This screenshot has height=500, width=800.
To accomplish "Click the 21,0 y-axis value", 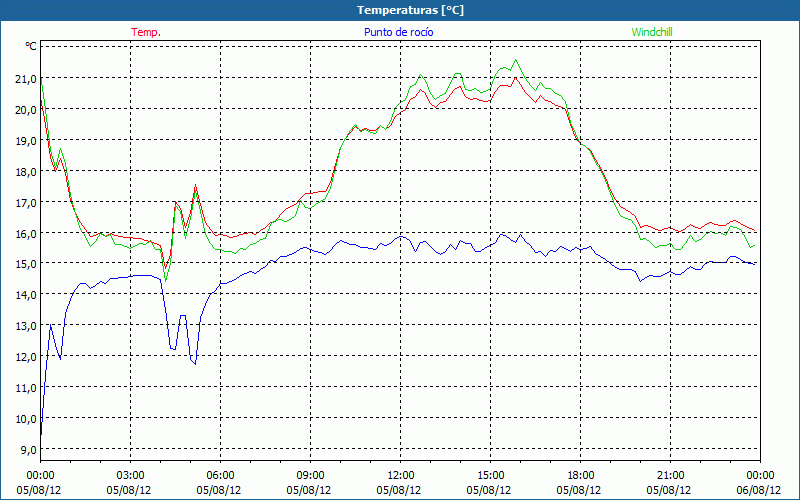I will (27, 79).
